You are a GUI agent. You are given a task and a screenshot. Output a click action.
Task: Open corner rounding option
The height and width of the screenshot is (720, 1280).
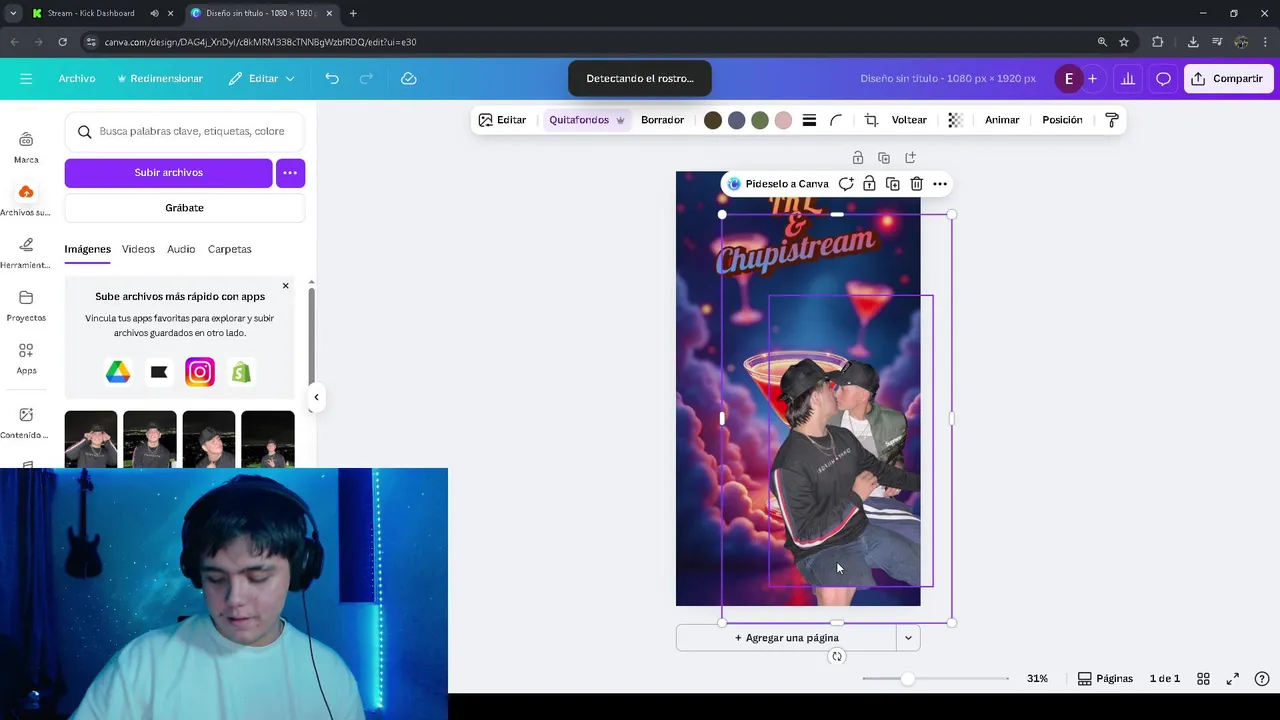tap(836, 120)
